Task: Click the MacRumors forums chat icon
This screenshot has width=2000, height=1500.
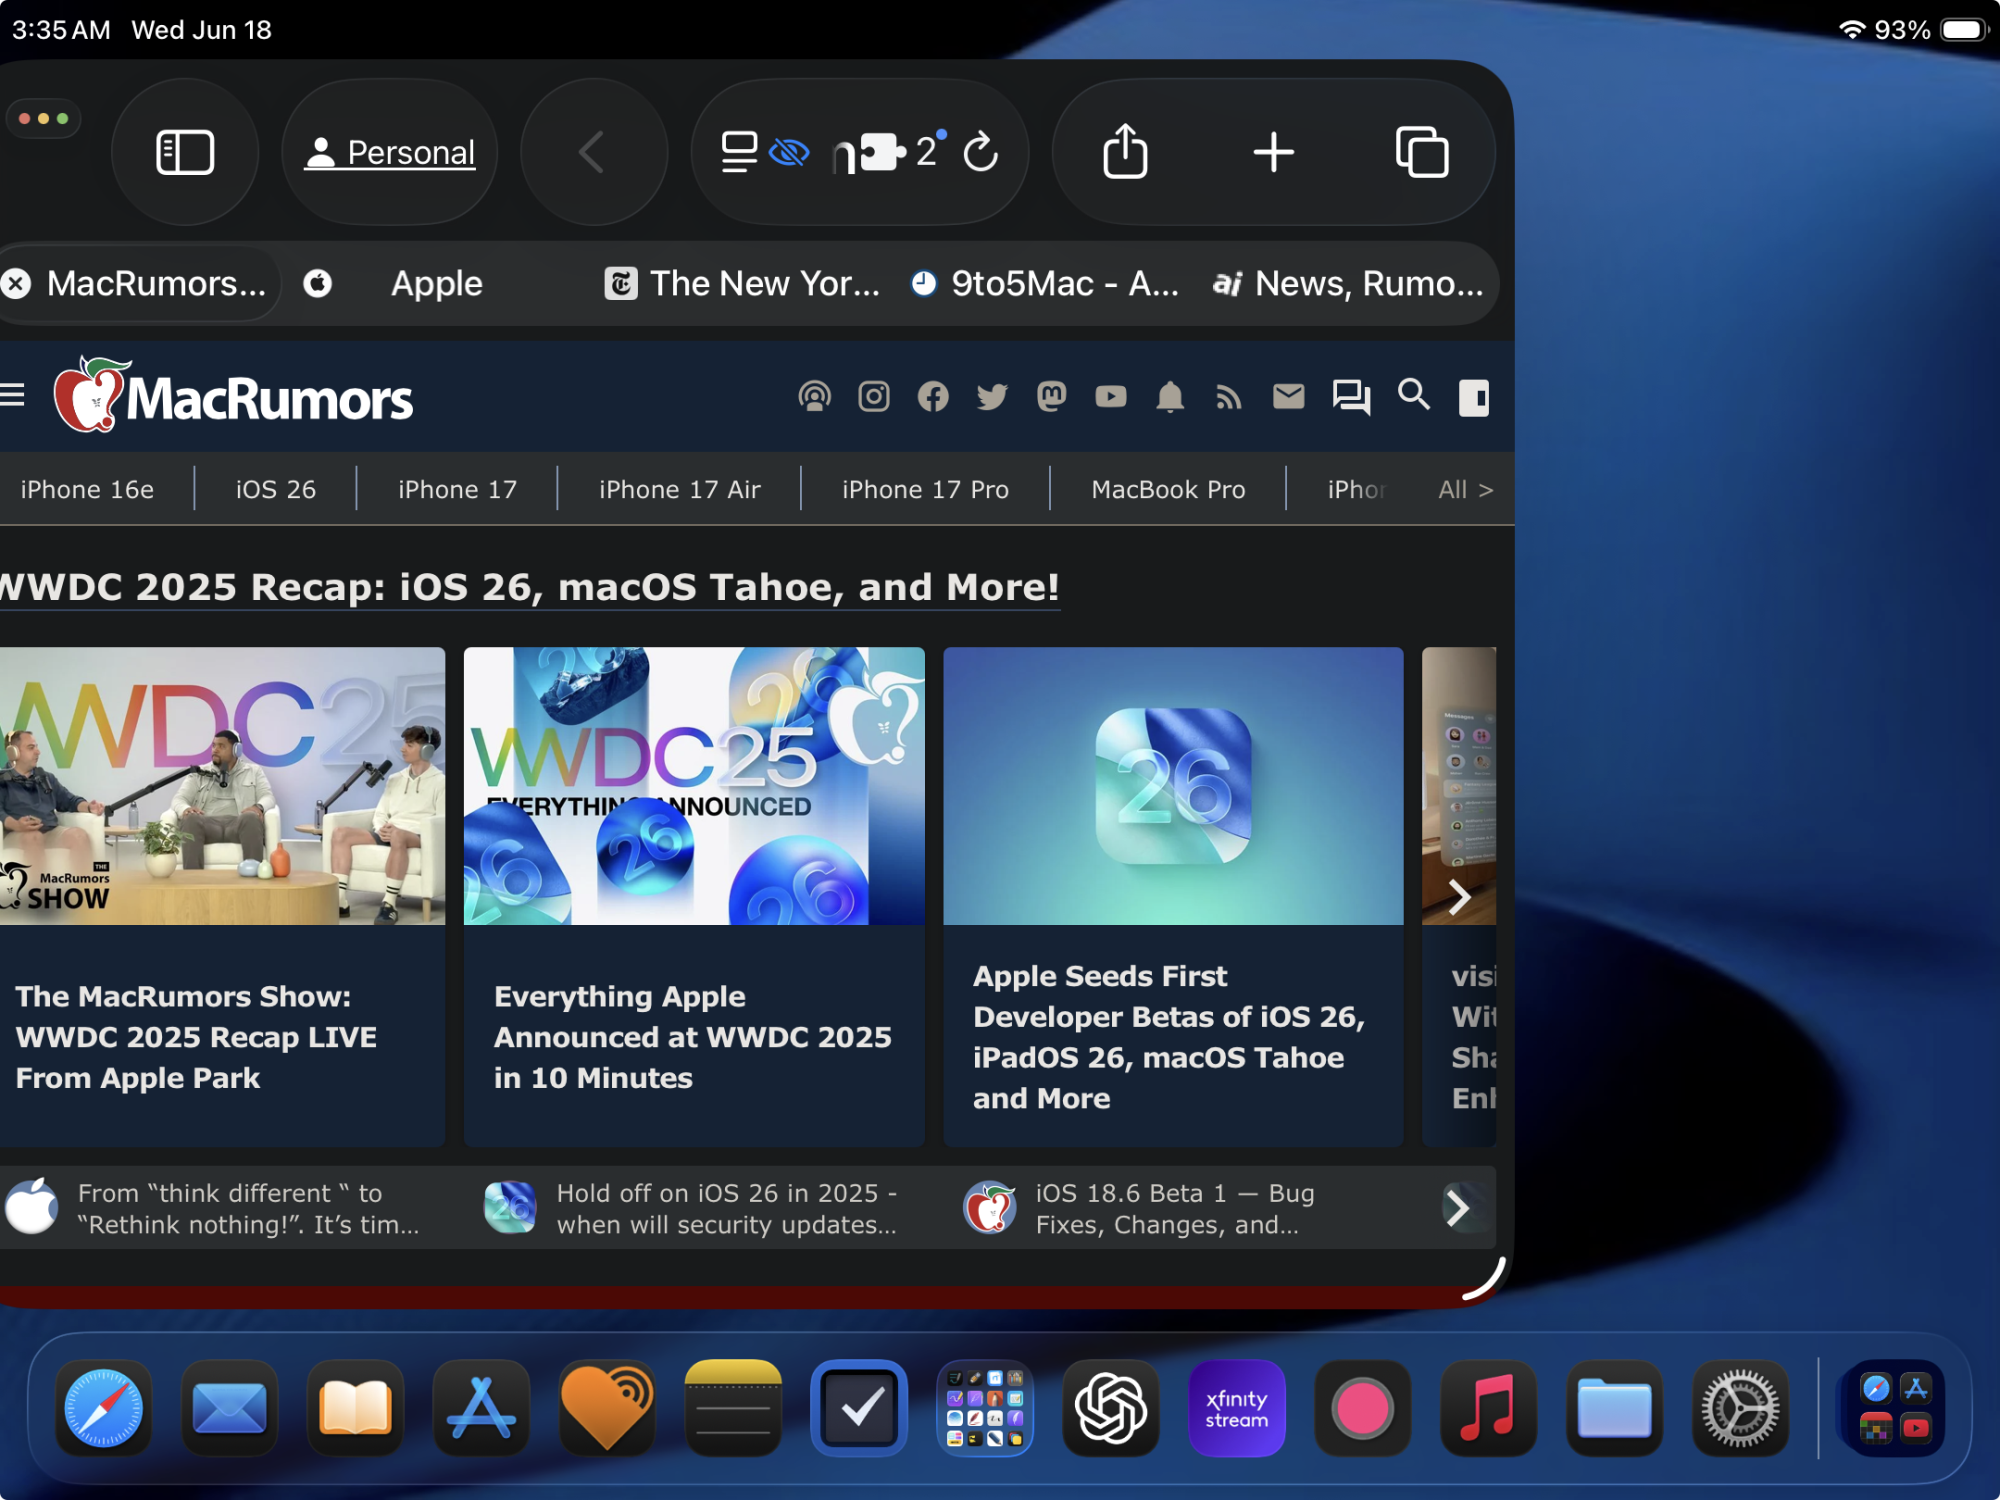Action: point(1350,397)
